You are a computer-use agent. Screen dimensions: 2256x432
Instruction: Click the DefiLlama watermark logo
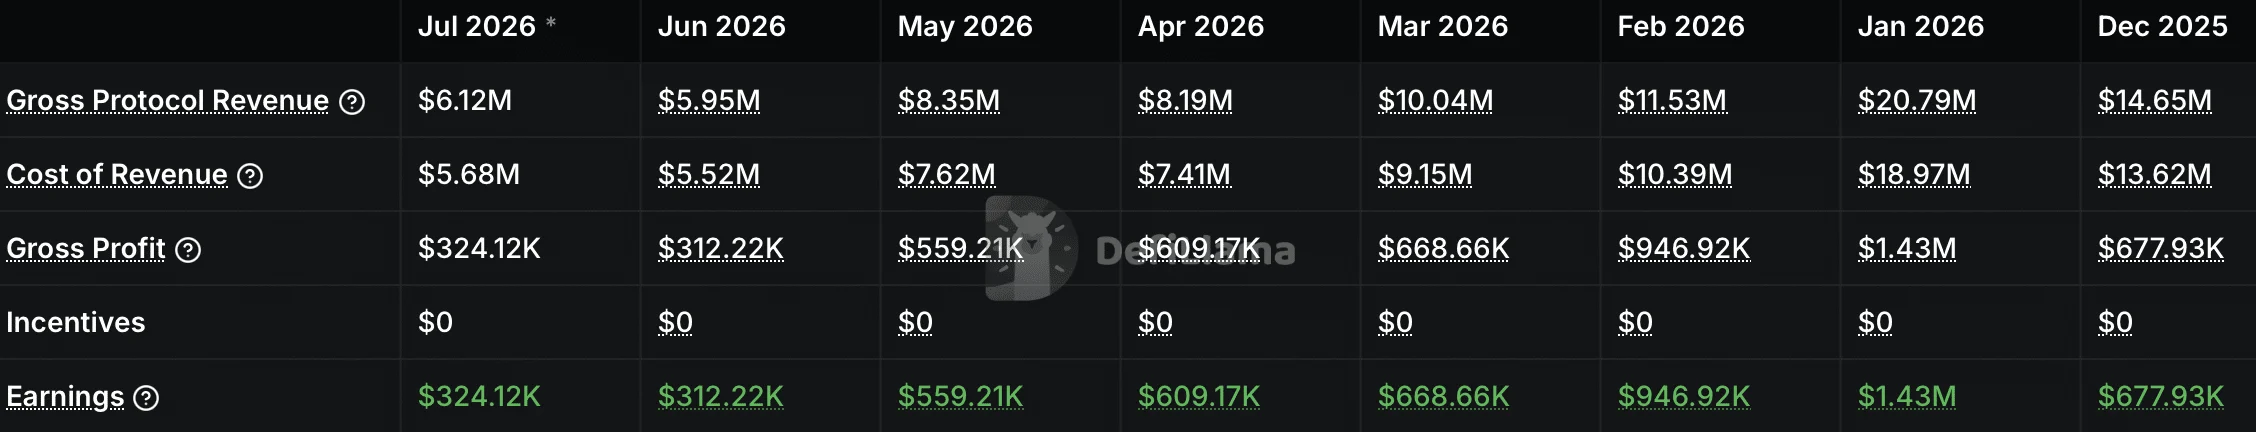coord(1140,249)
